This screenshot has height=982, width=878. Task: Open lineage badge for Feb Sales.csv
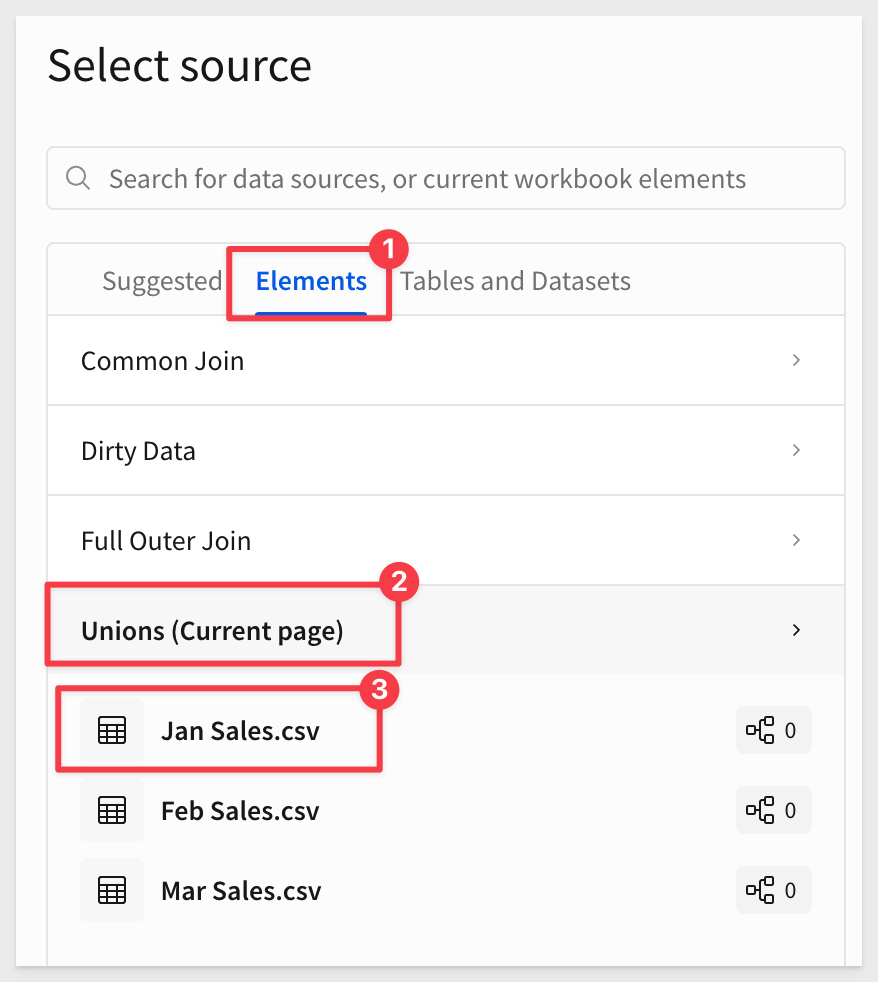click(x=773, y=810)
